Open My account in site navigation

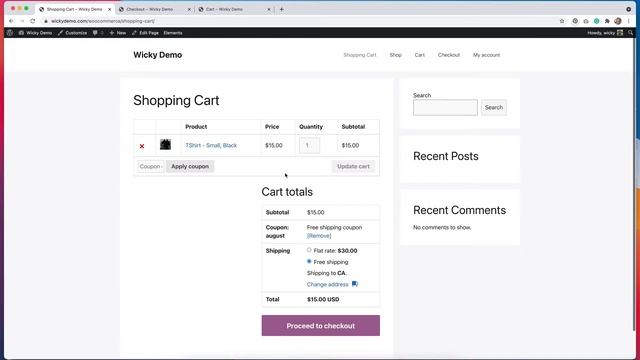tap(486, 55)
